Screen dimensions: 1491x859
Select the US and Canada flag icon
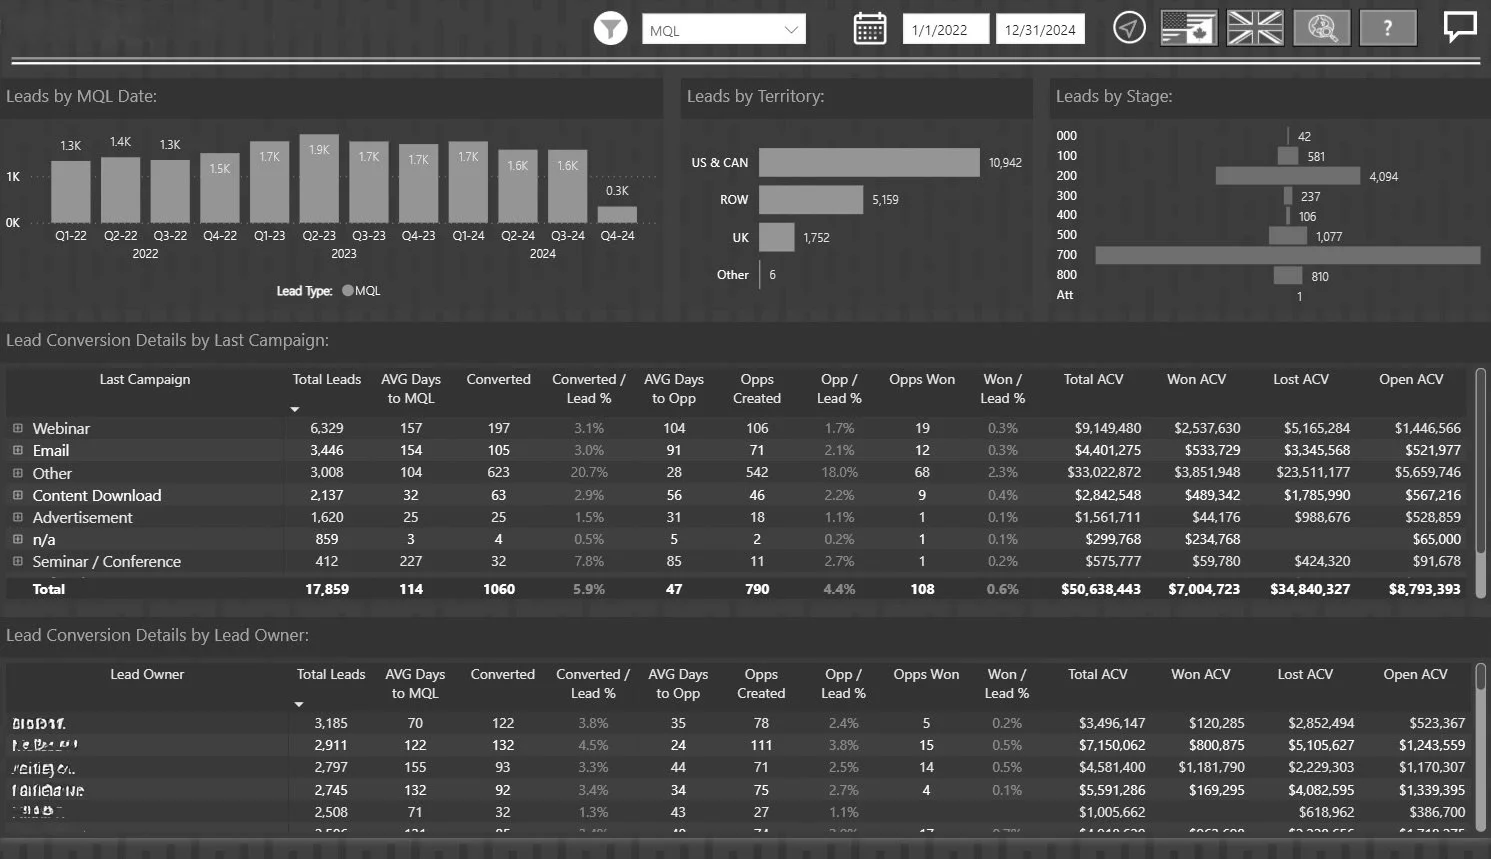point(1189,28)
